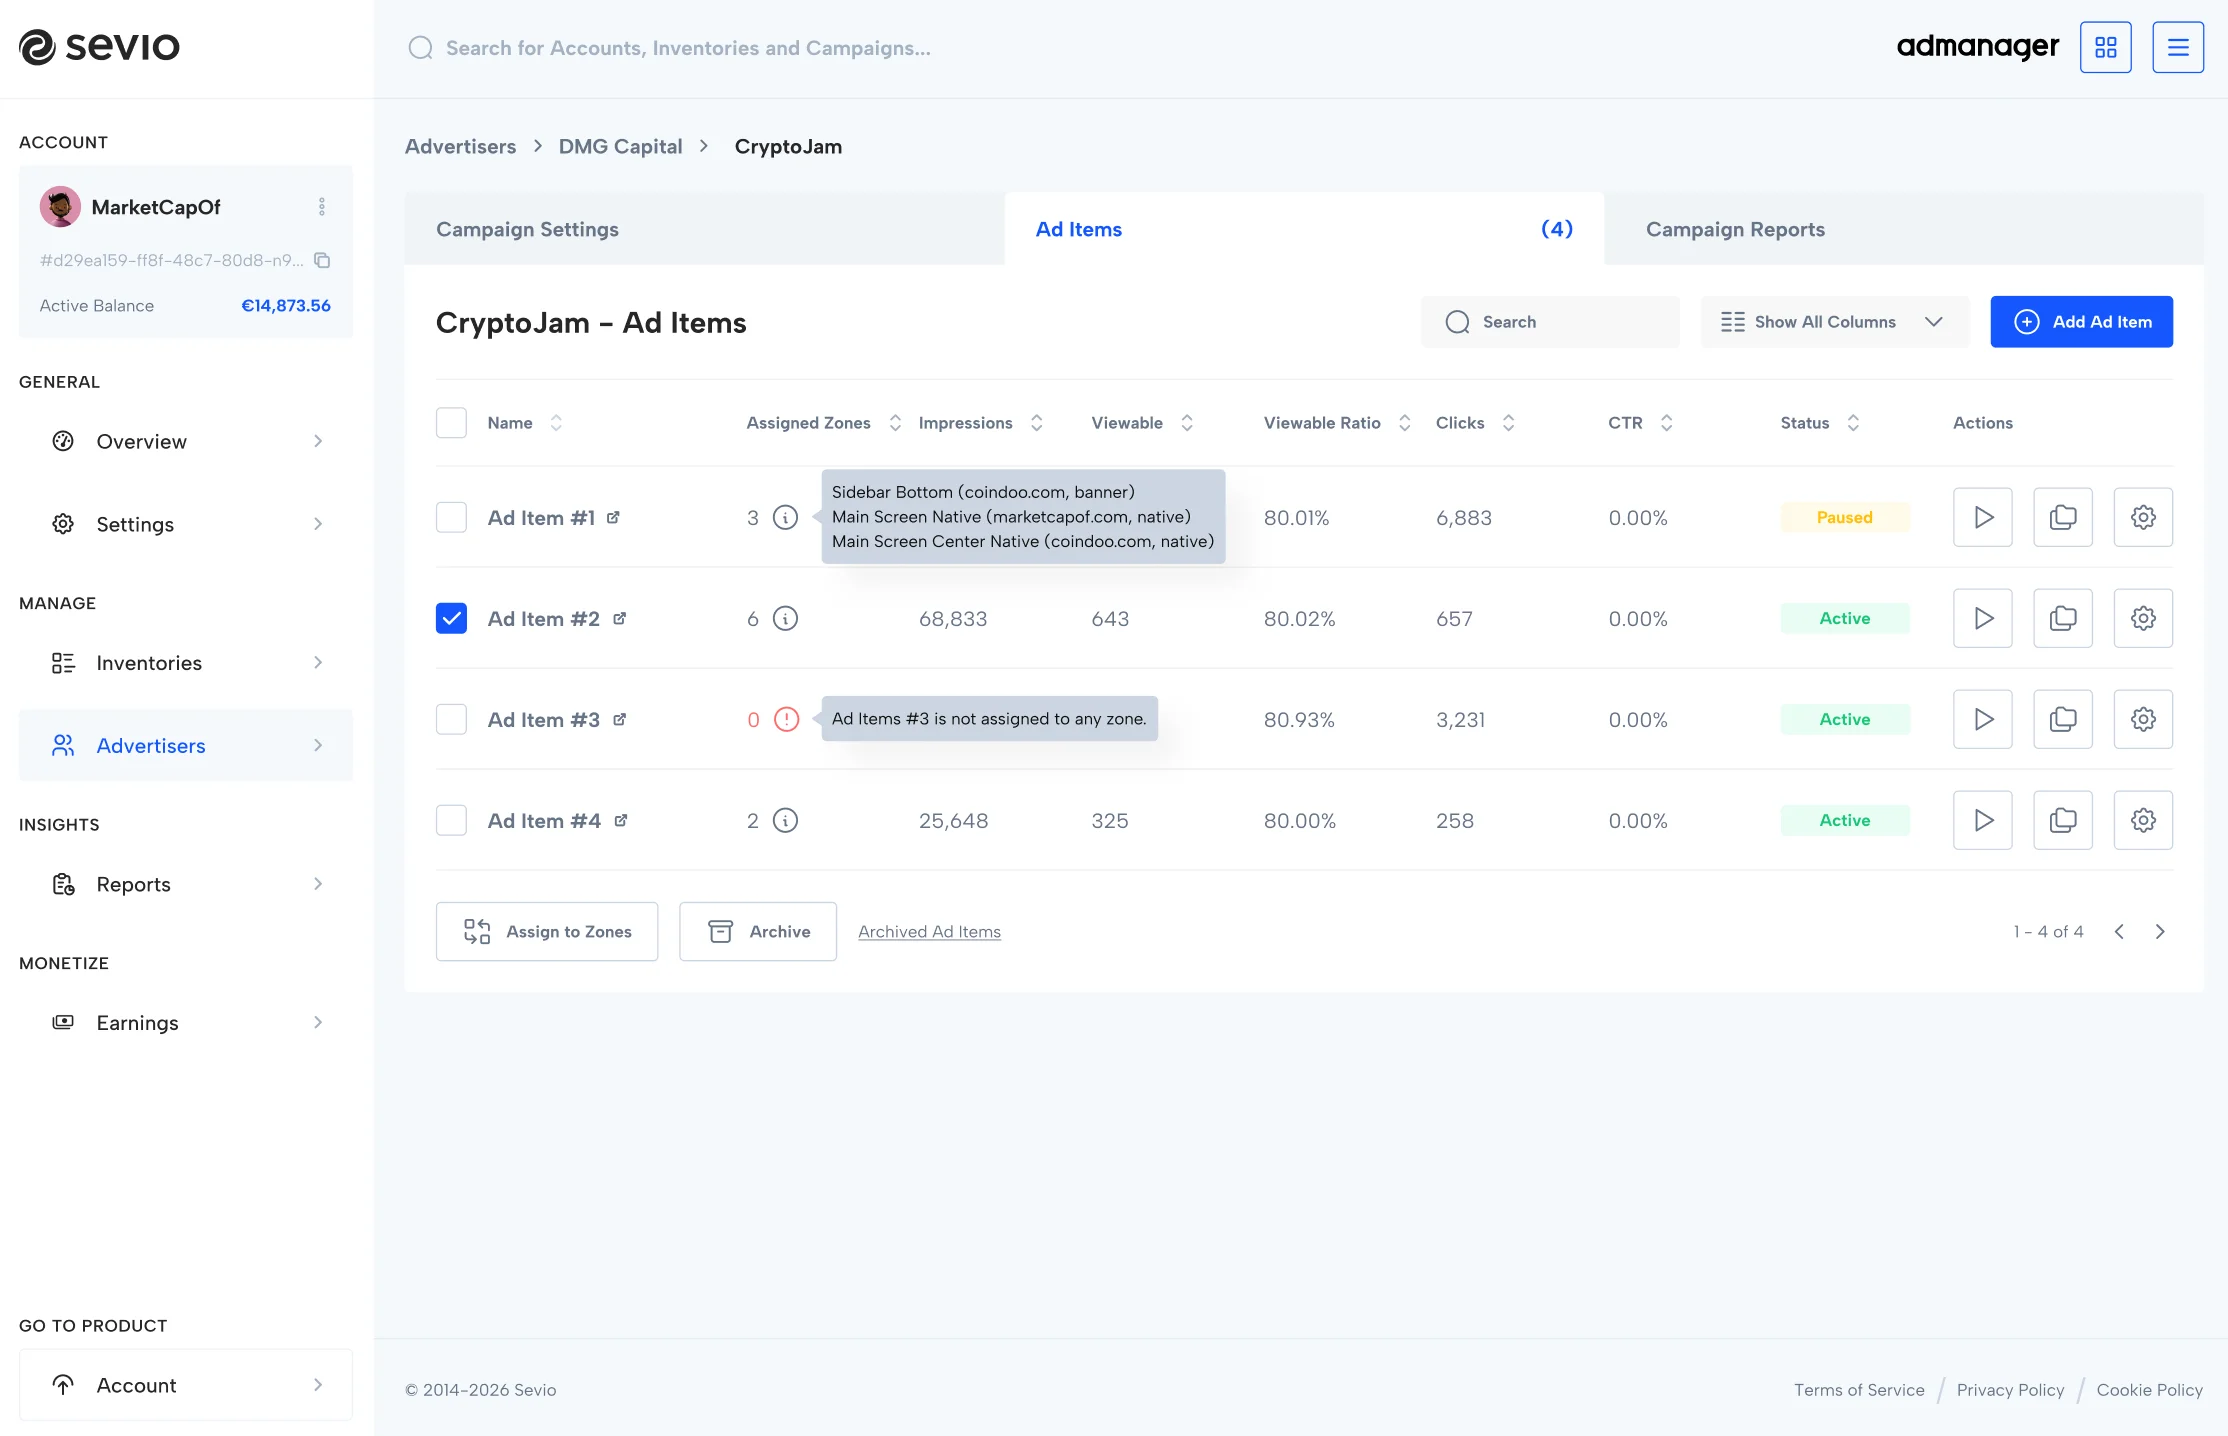Screen dimensions: 2228x1436
Task: Go to Advertisers breadcrumb
Action: [460, 146]
